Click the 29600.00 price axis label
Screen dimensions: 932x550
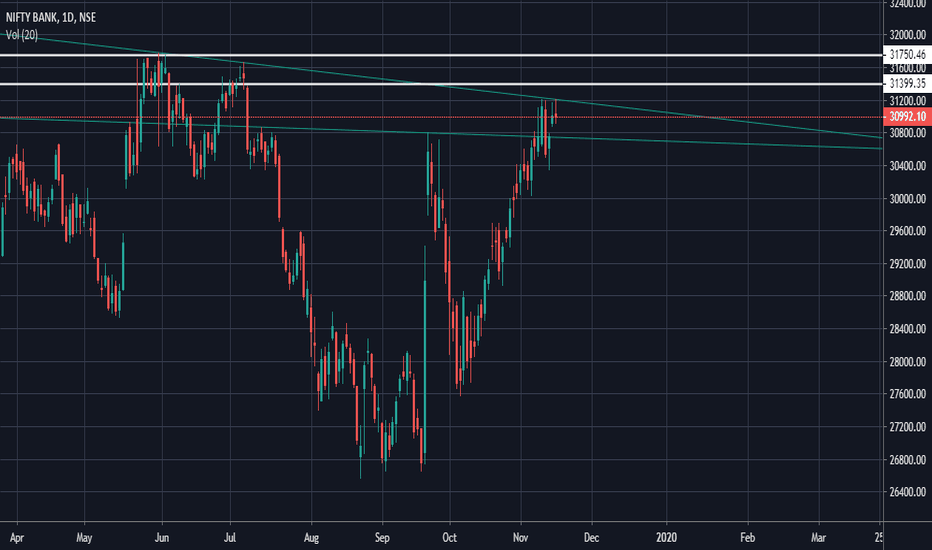(x=907, y=231)
